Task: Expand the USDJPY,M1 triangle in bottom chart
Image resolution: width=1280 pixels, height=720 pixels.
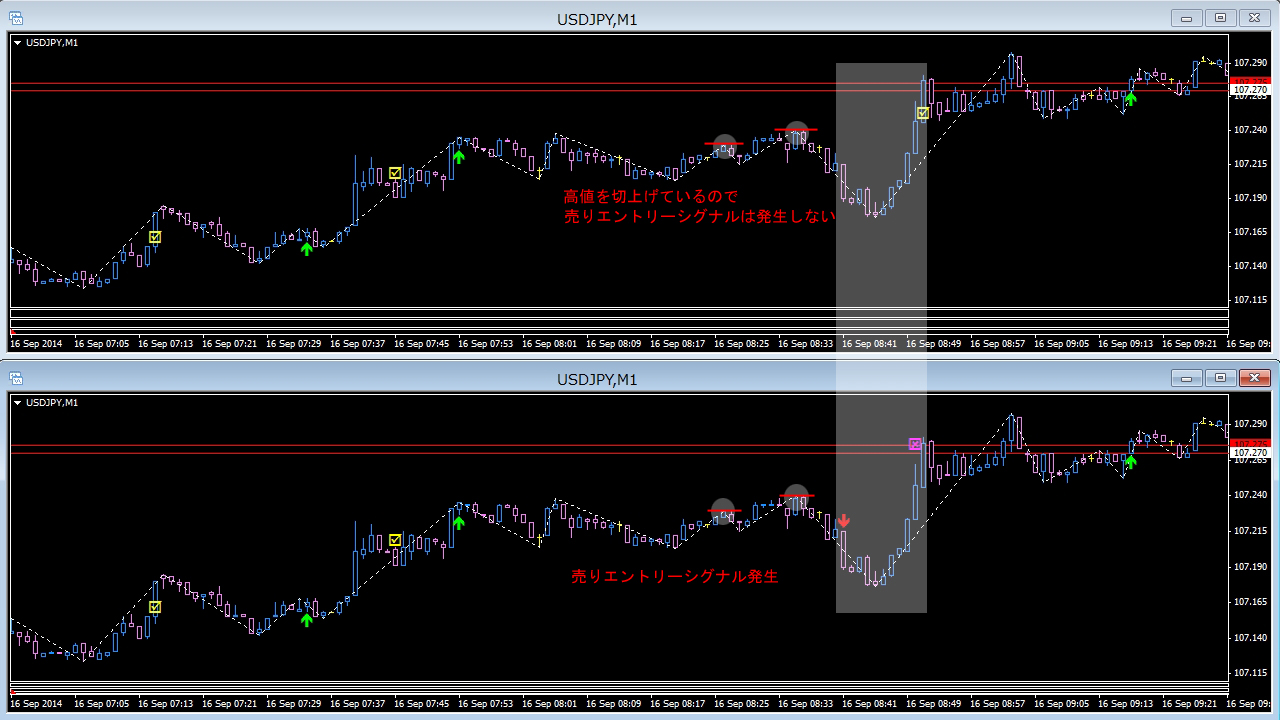Action: click(x=18, y=403)
